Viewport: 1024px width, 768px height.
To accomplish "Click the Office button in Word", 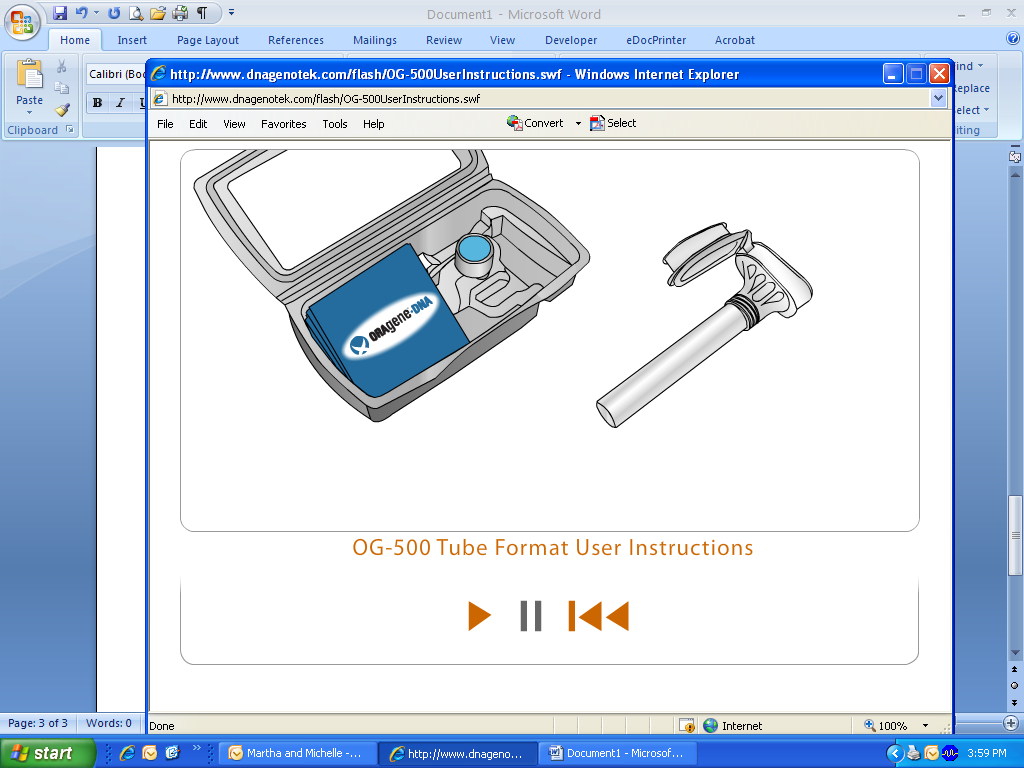I will [22, 22].
